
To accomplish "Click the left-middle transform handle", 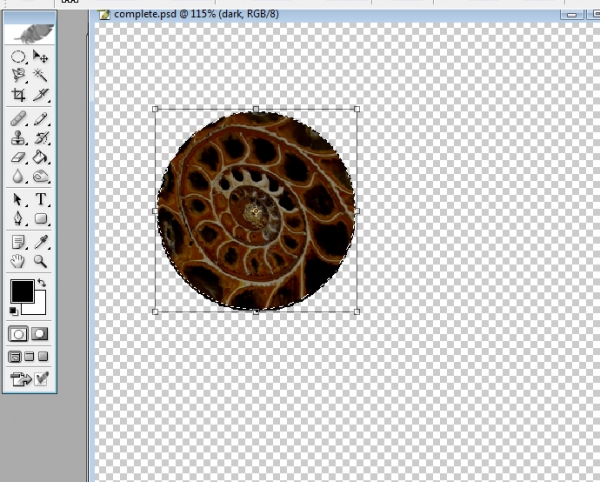I will tap(155, 211).
